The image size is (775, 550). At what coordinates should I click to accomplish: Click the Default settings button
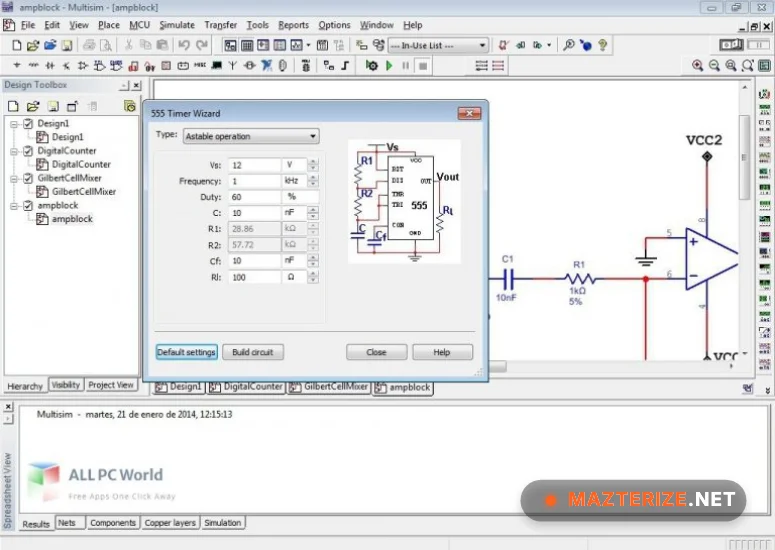point(186,352)
